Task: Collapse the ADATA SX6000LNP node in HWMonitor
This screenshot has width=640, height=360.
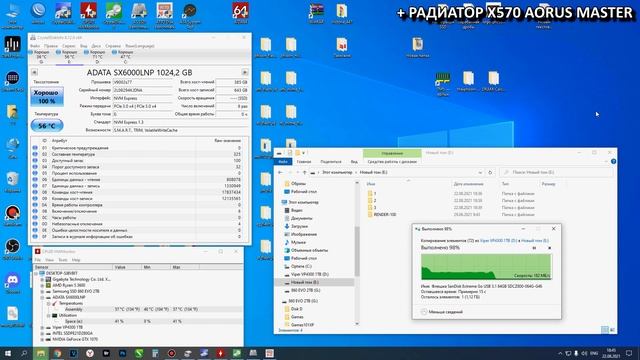Action: tap(42, 298)
